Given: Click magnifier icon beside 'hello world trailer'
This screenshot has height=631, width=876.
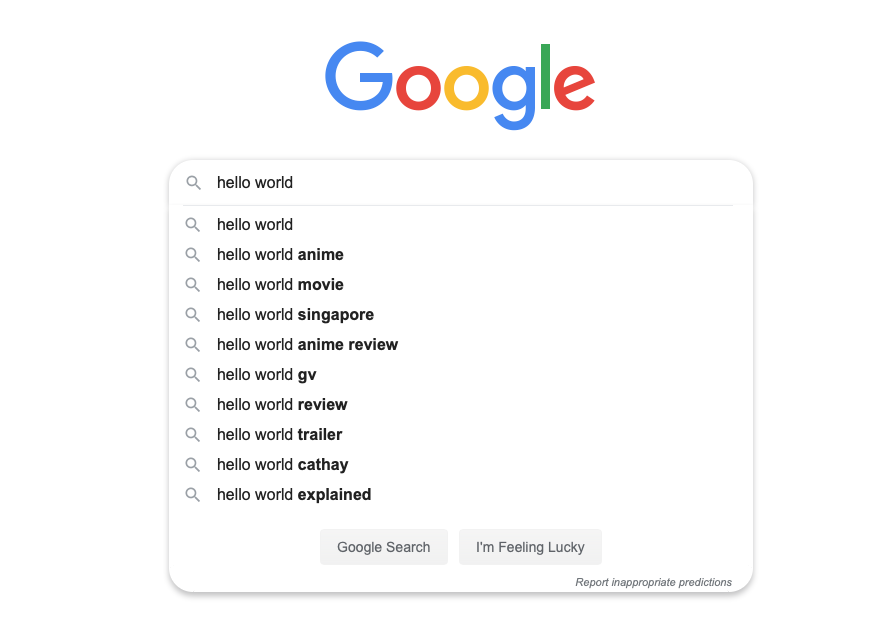Looking at the screenshot, I should pos(193,435).
